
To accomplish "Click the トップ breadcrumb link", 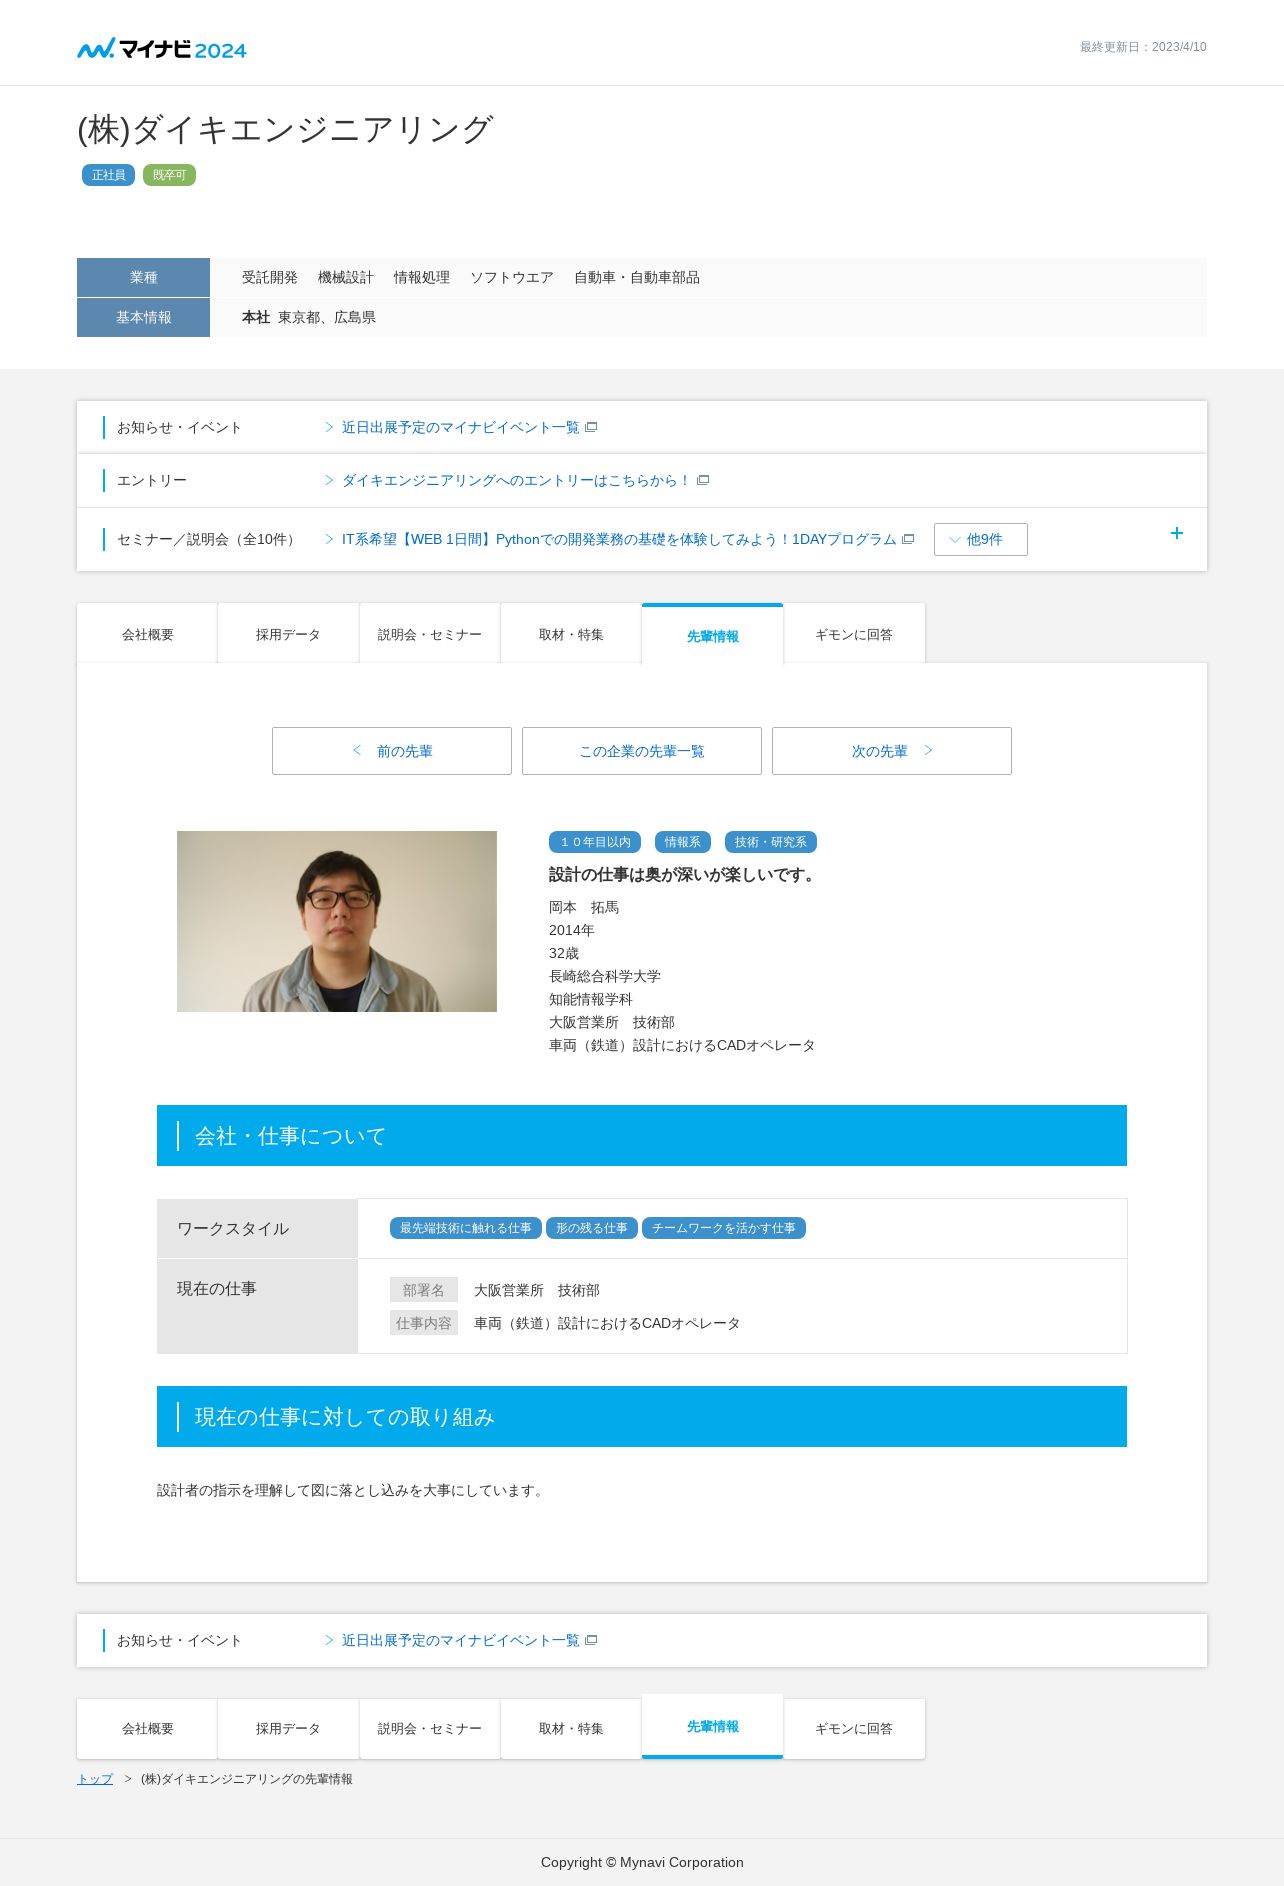I will click(95, 1779).
